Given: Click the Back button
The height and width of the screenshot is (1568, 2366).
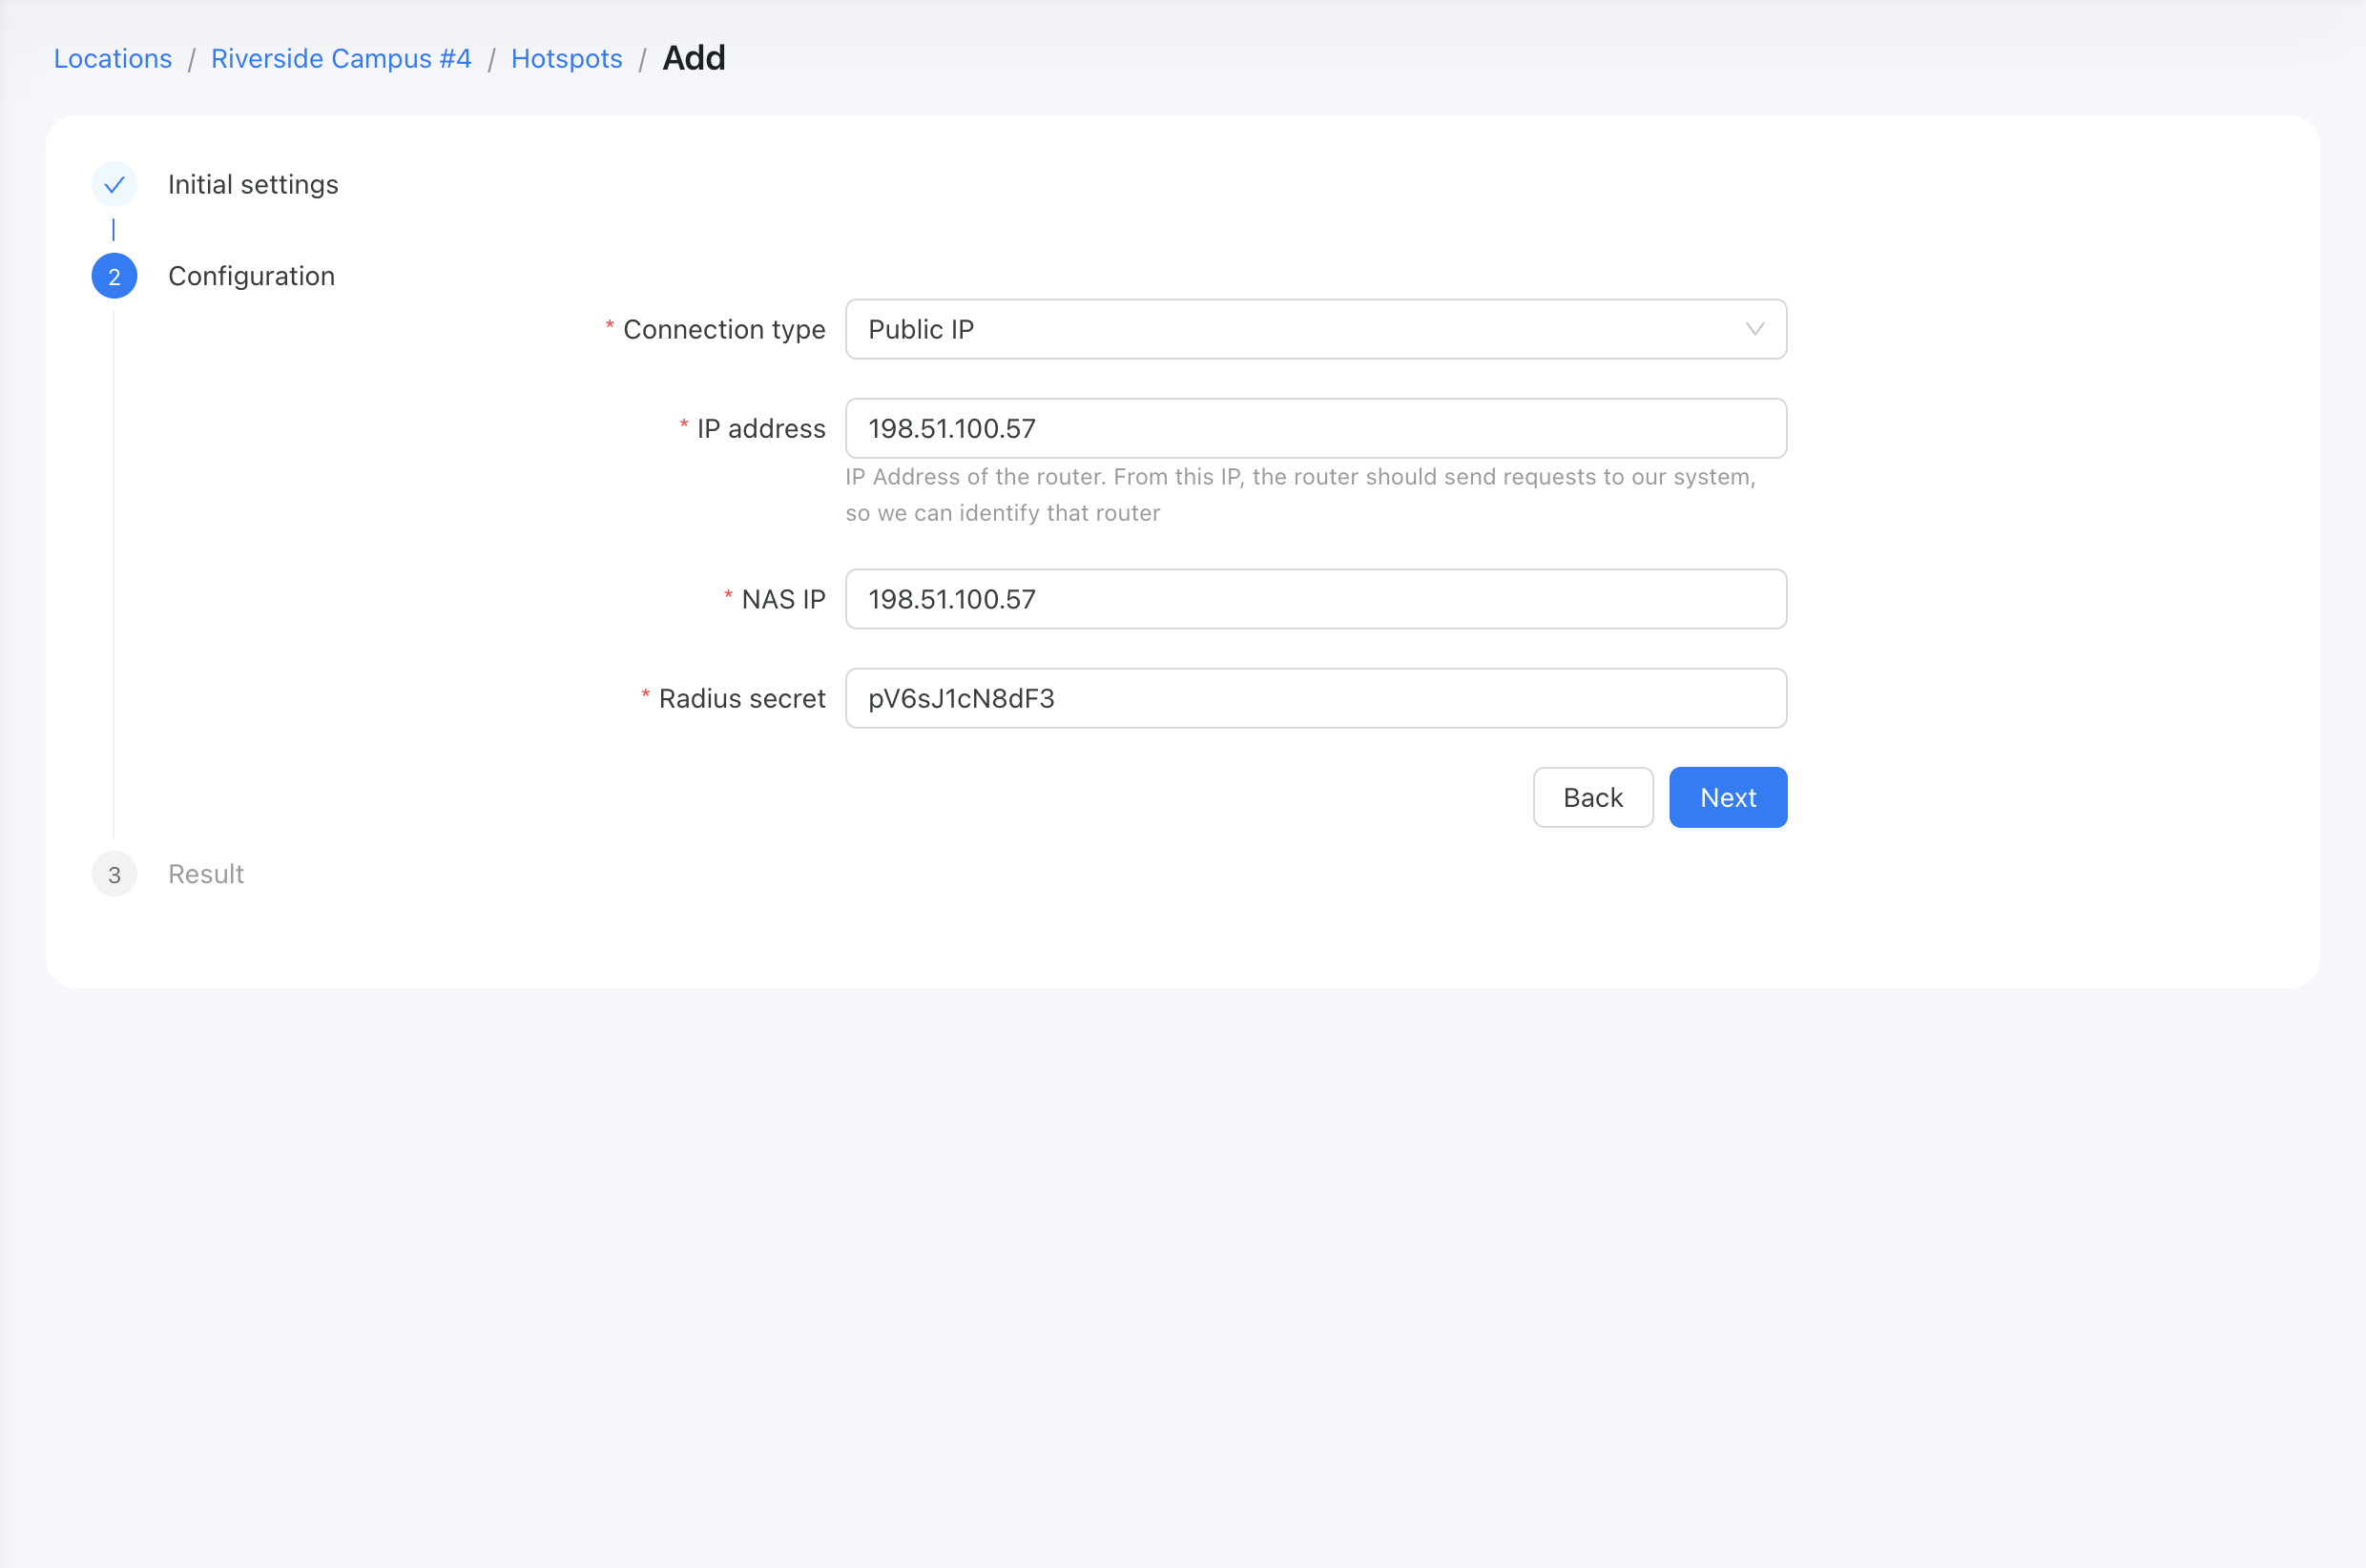Looking at the screenshot, I should click(1593, 798).
